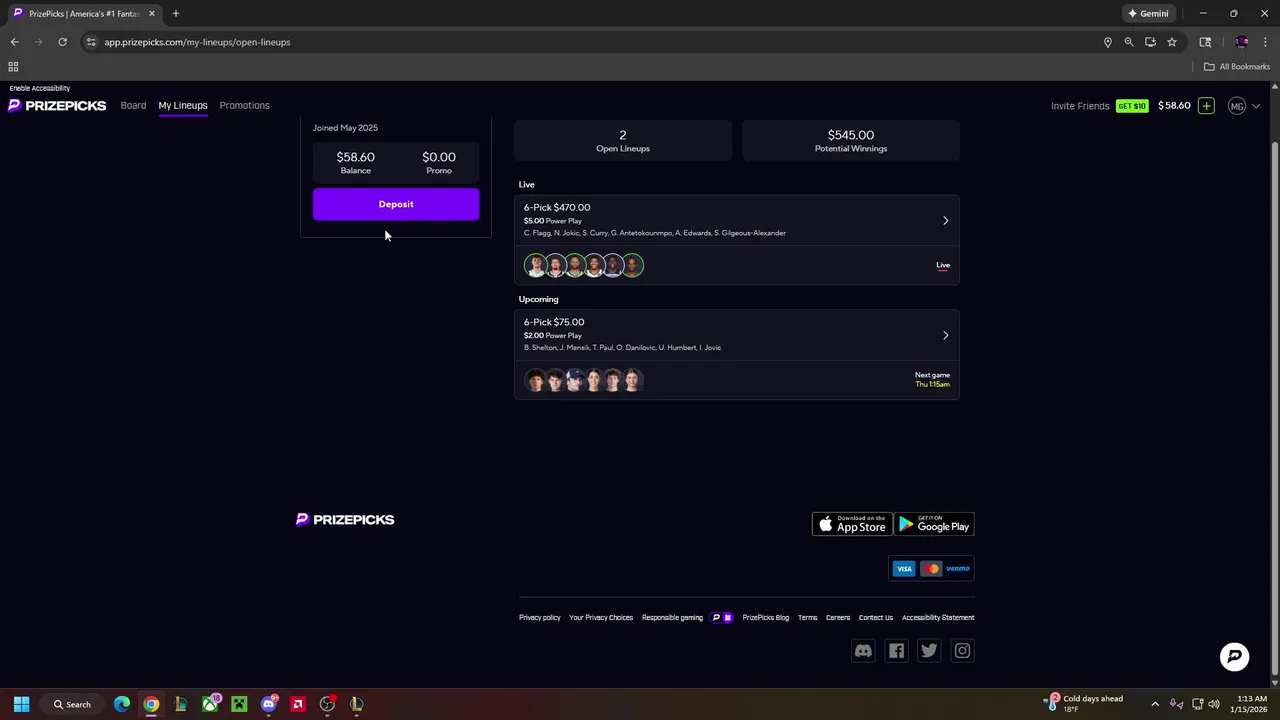
Task: Click first player avatar in upcoming lineup
Action: coord(535,380)
